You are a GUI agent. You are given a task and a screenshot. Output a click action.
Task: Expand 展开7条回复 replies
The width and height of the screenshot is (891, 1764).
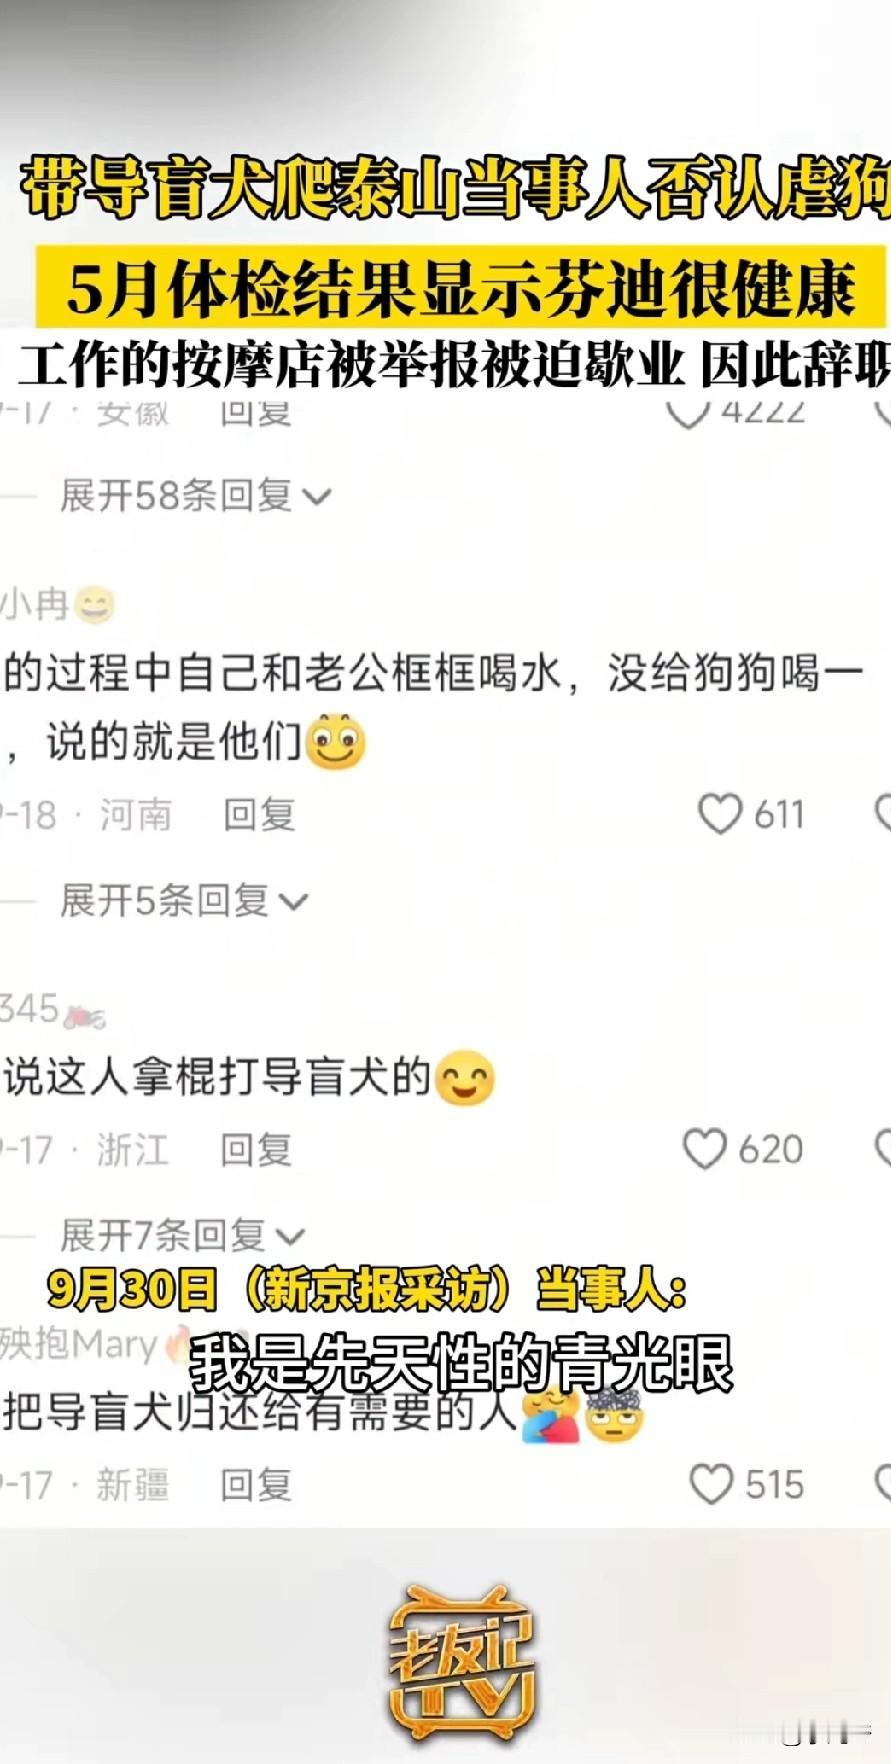click(182, 1235)
